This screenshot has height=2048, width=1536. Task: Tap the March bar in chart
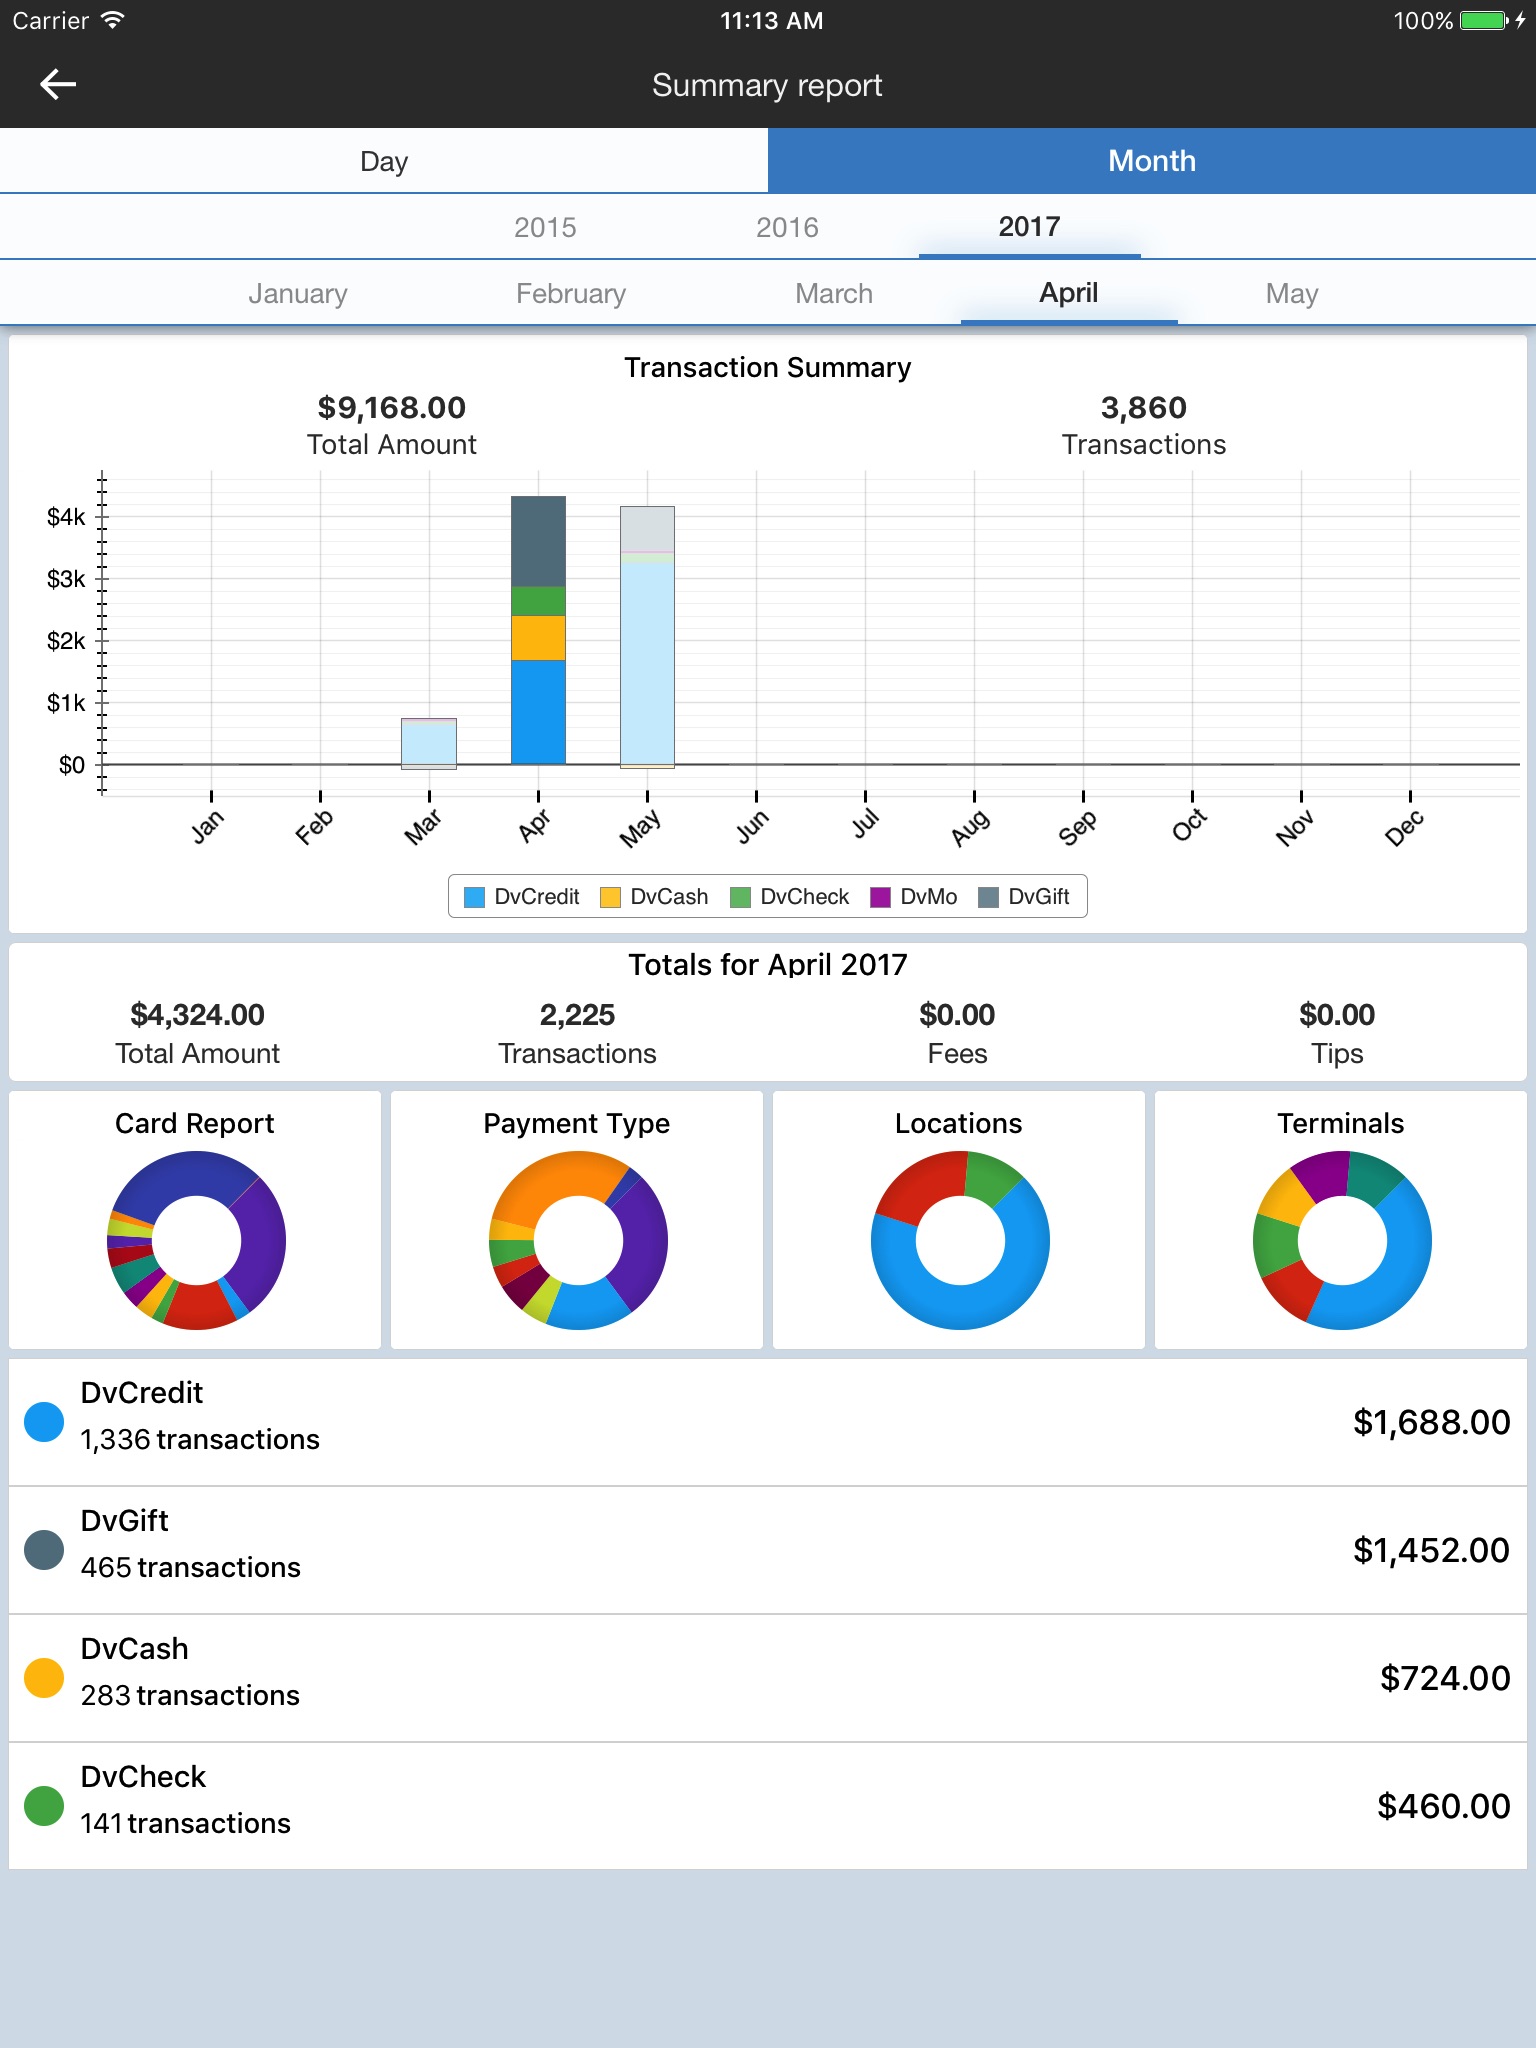pos(429,743)
